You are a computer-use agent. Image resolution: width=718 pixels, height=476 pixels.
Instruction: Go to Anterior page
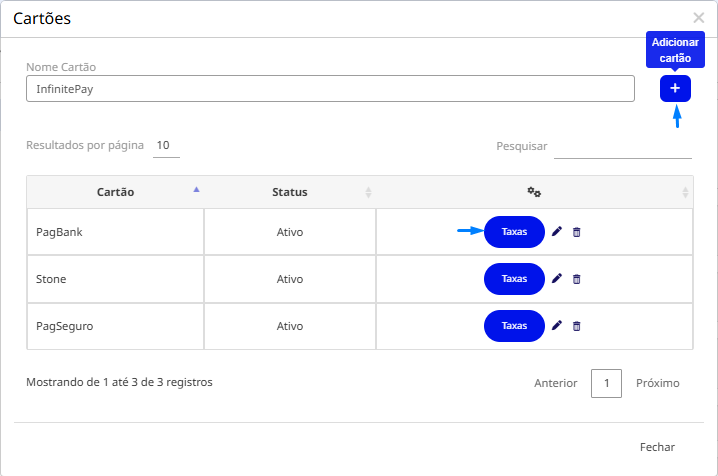[556, 383]
